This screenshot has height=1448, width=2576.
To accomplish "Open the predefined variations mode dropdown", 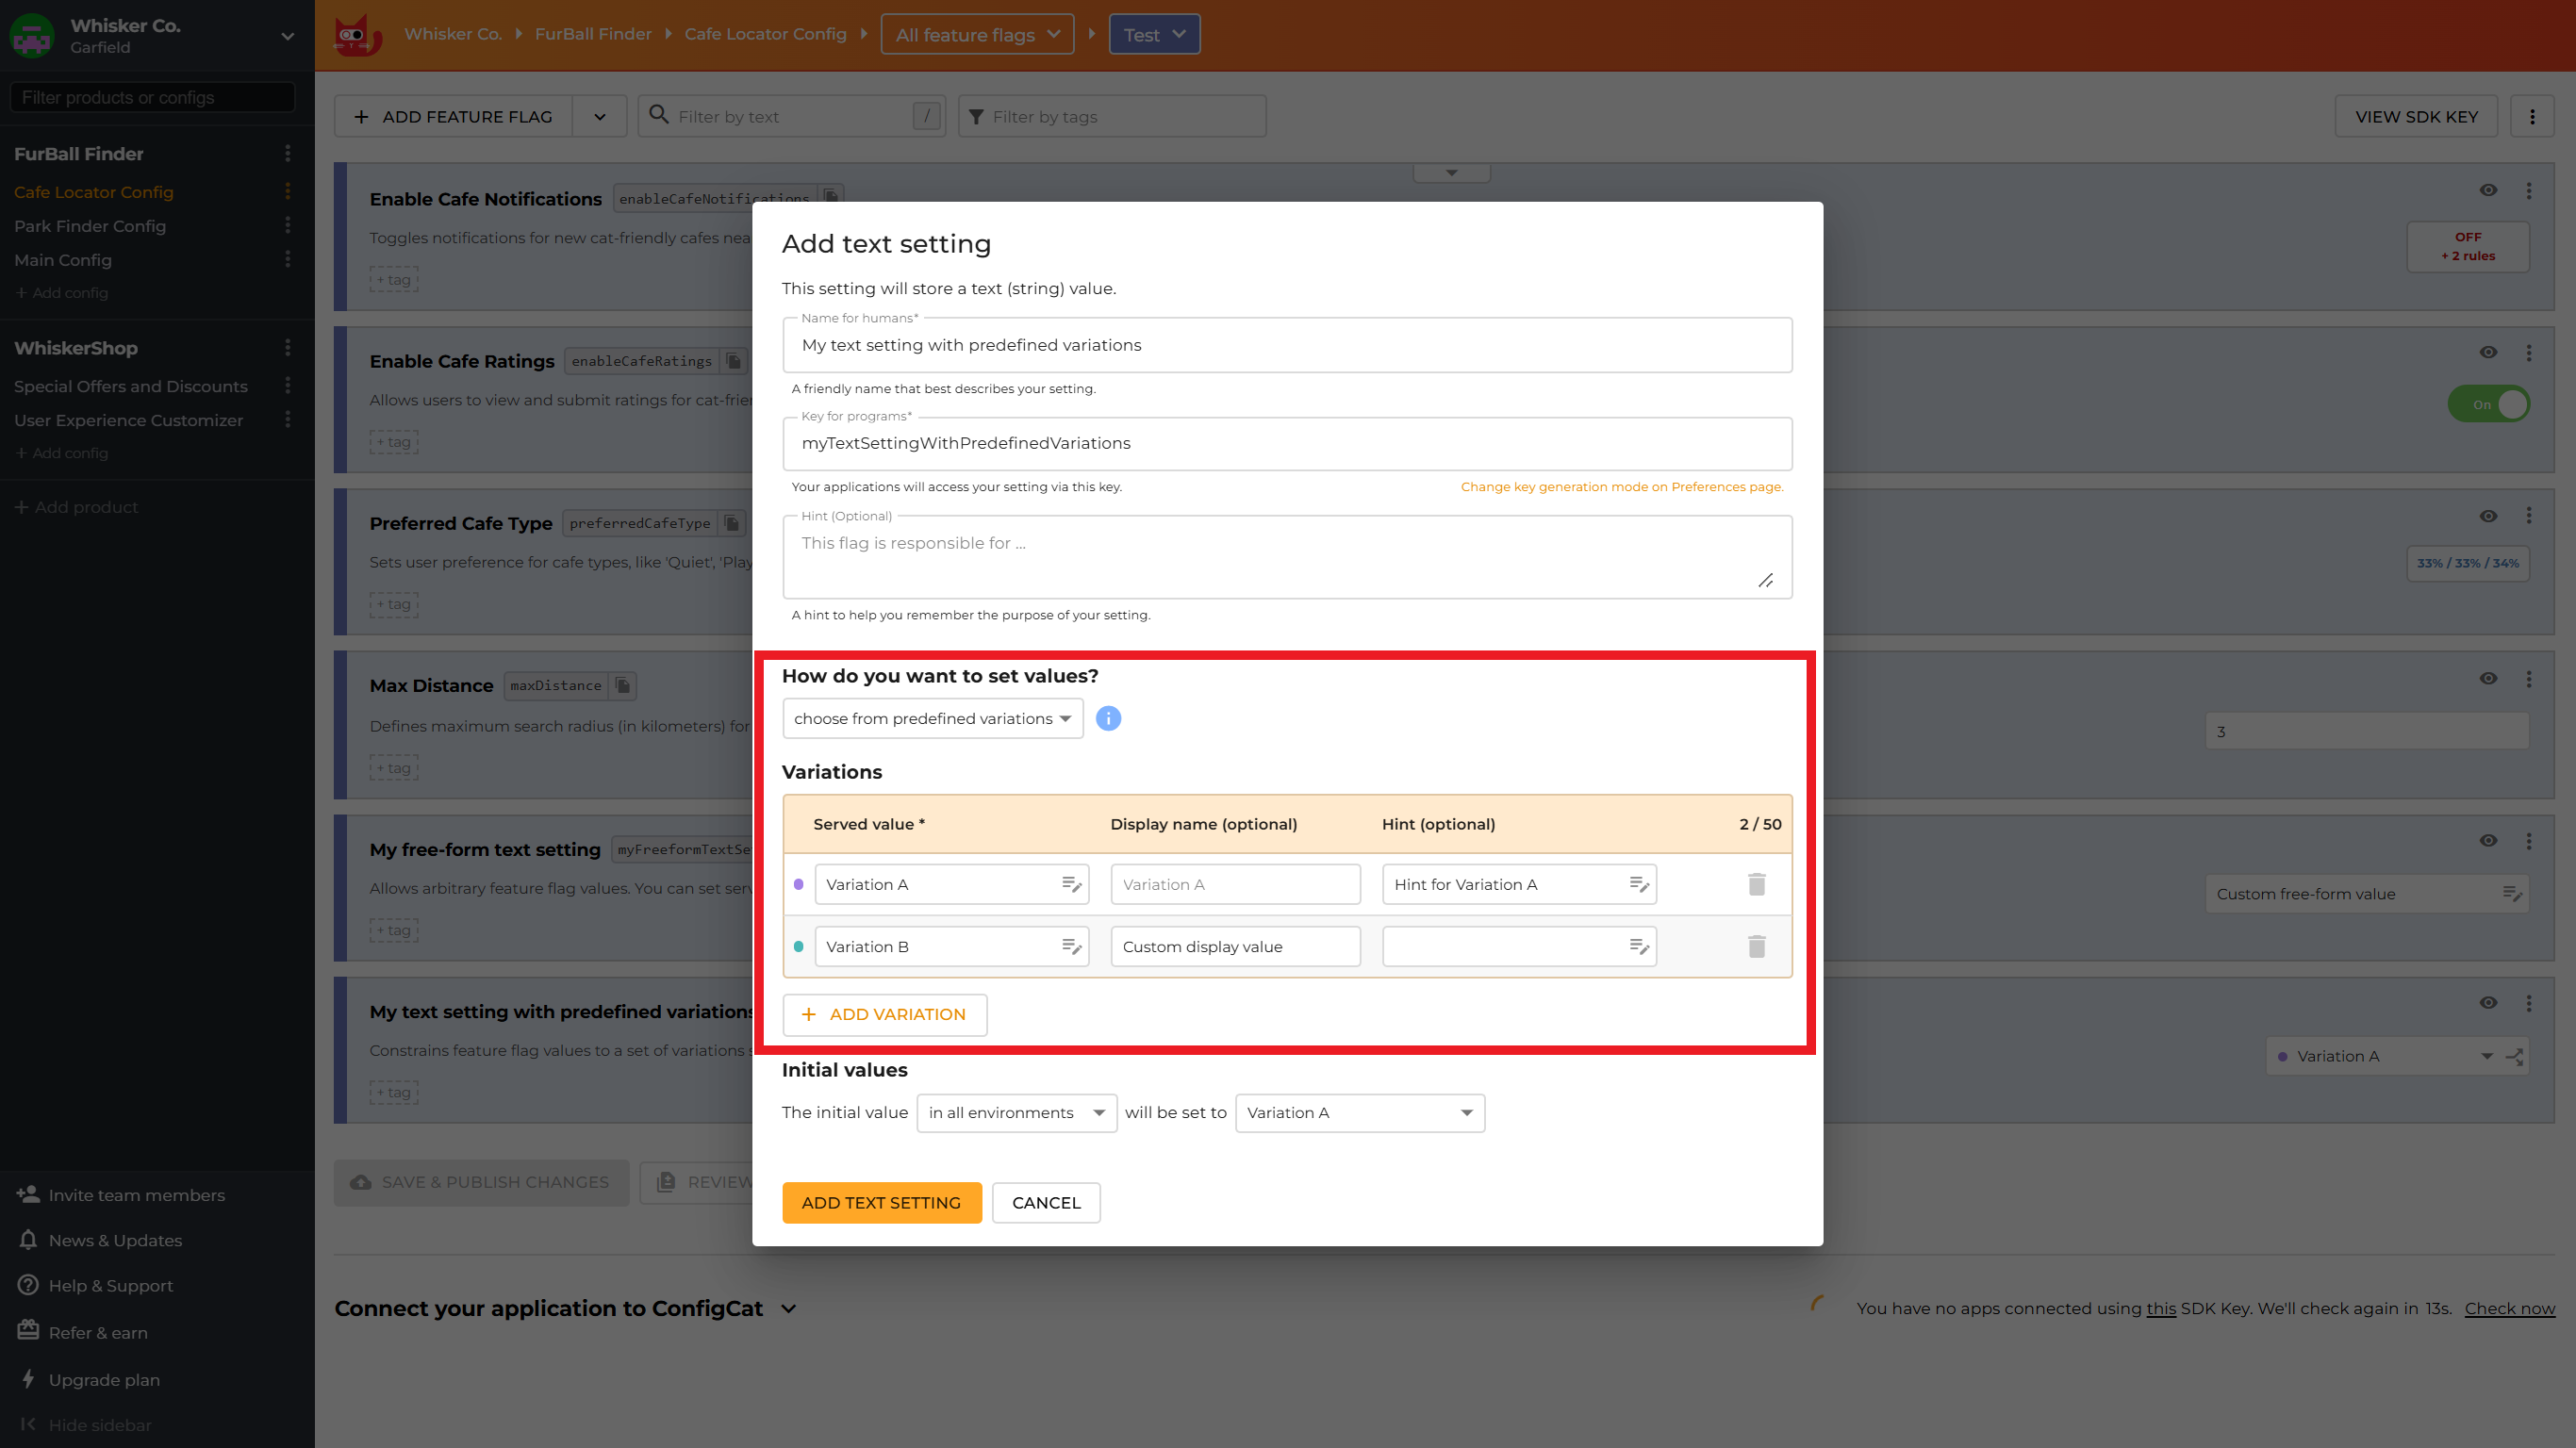I will click(932, 718).
